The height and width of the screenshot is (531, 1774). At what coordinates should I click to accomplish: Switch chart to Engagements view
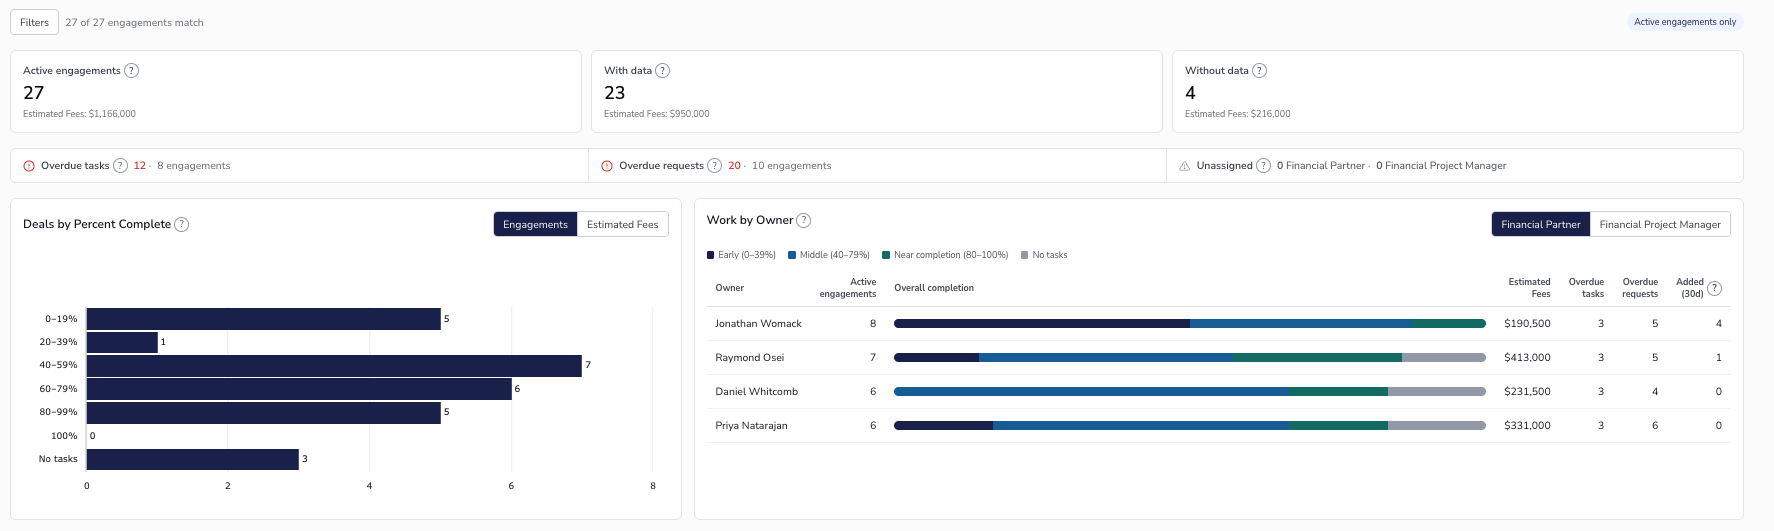[535, 224]
